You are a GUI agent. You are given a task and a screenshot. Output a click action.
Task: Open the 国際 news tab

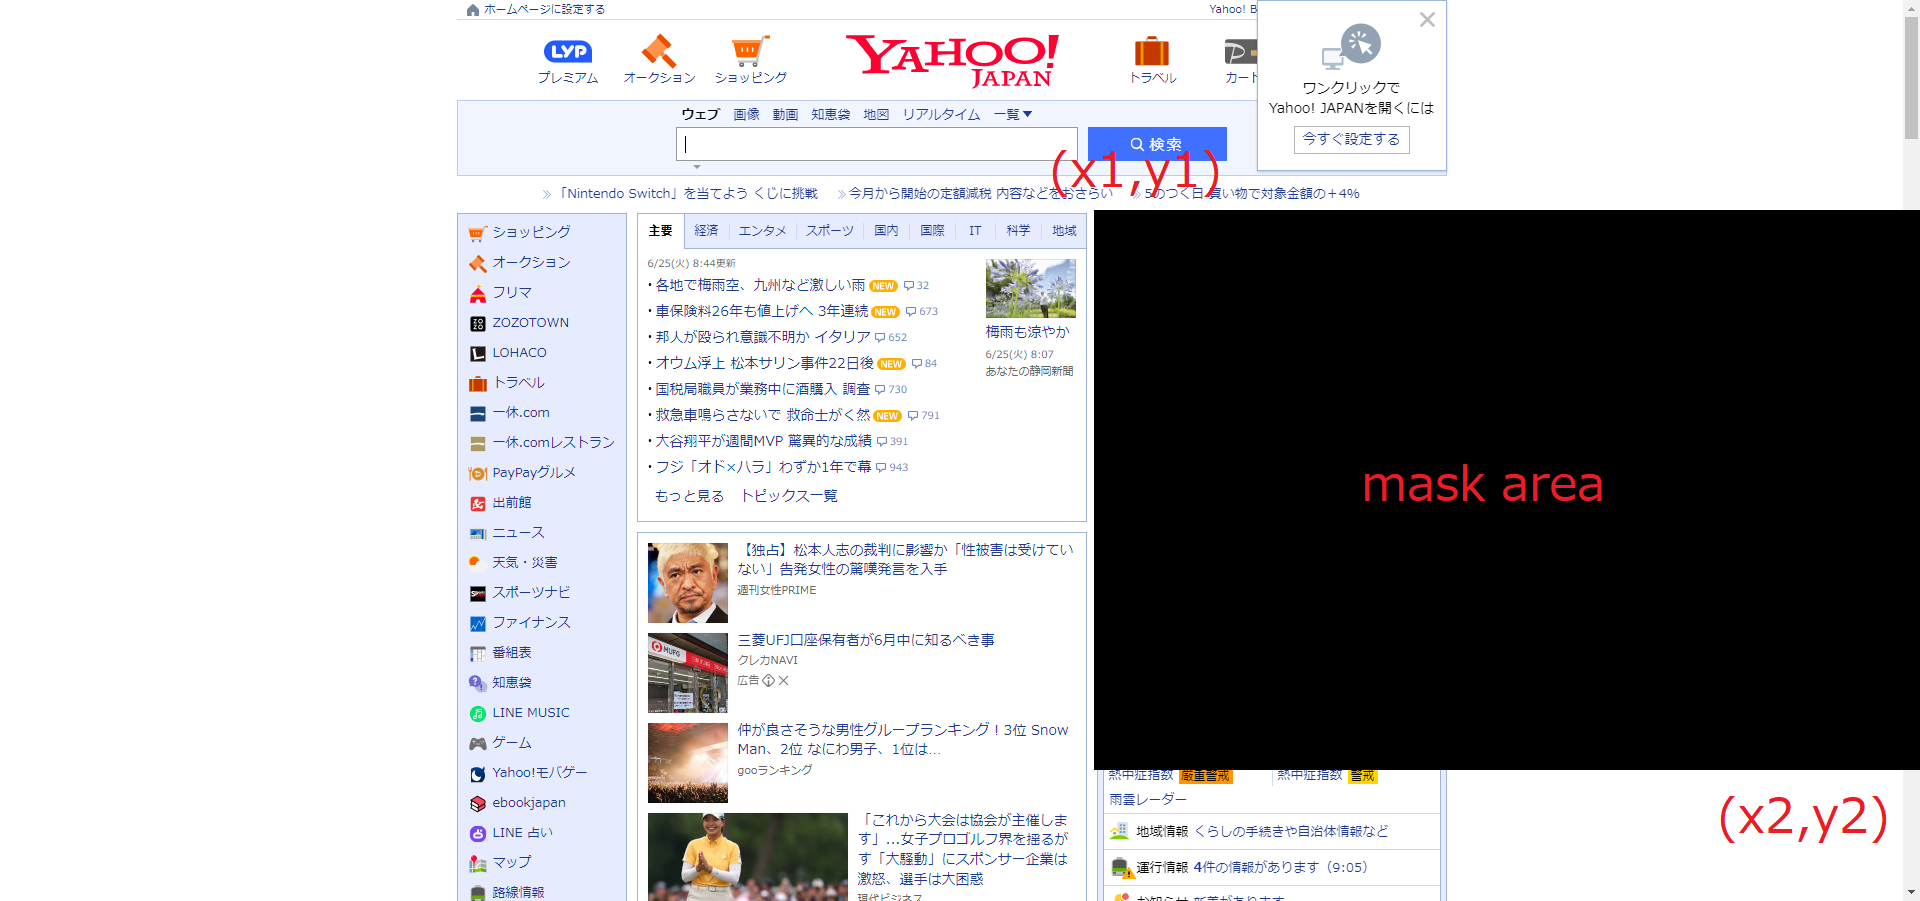(932, 230)
